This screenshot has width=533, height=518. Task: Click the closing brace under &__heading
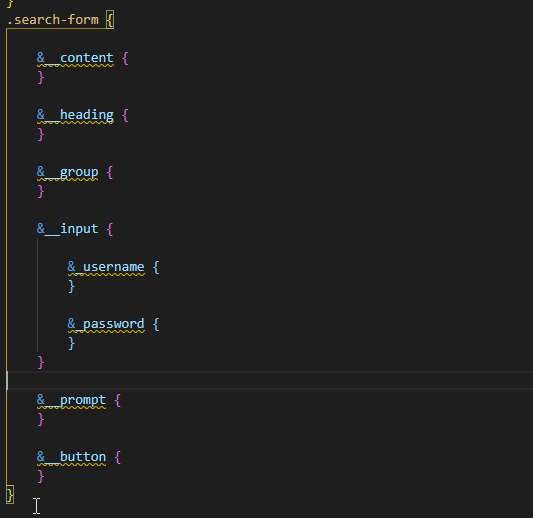click(x=41, y=134)
